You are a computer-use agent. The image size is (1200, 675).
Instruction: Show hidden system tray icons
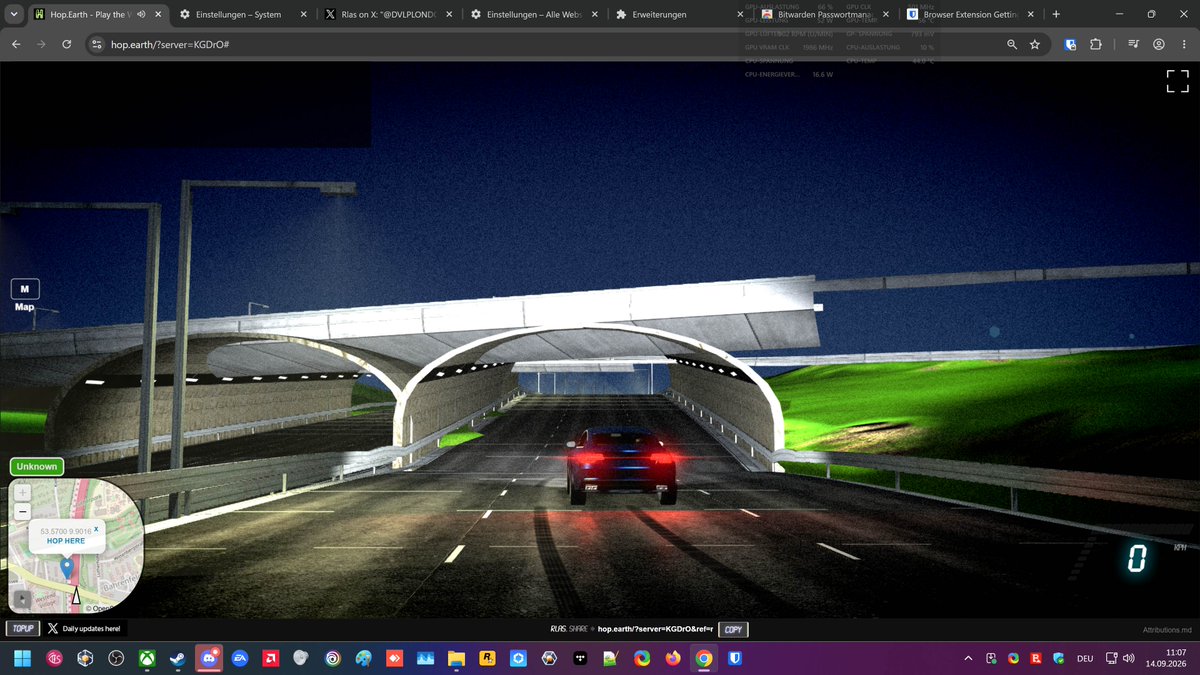967,659
